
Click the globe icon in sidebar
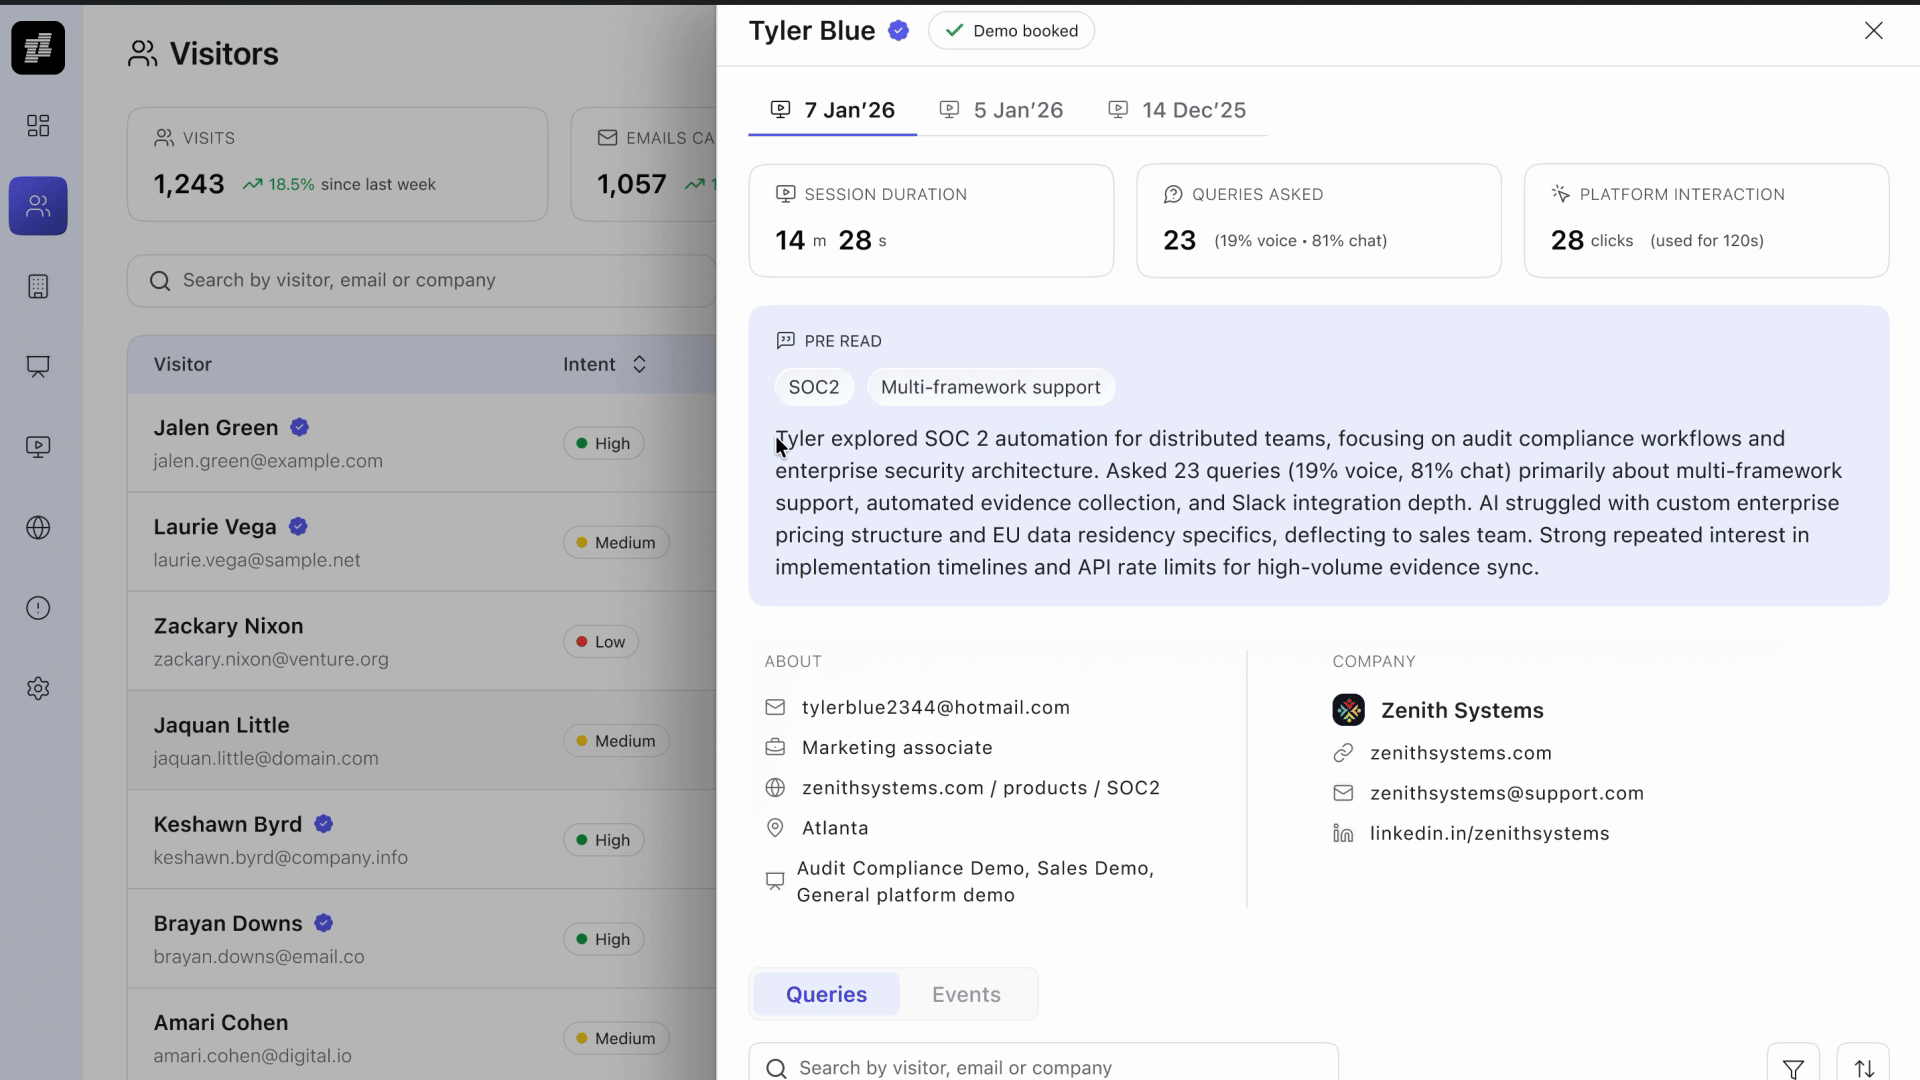(38, 528)
